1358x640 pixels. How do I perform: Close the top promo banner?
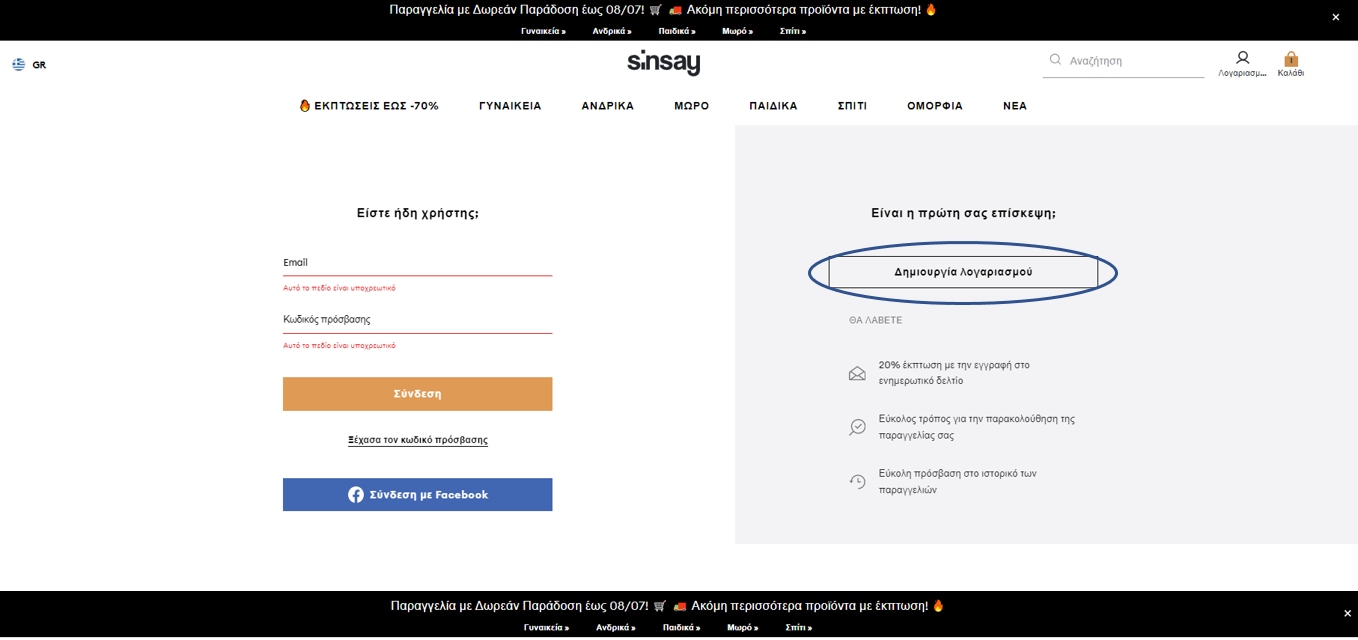pyautogui.click(x=1335, y=17)
